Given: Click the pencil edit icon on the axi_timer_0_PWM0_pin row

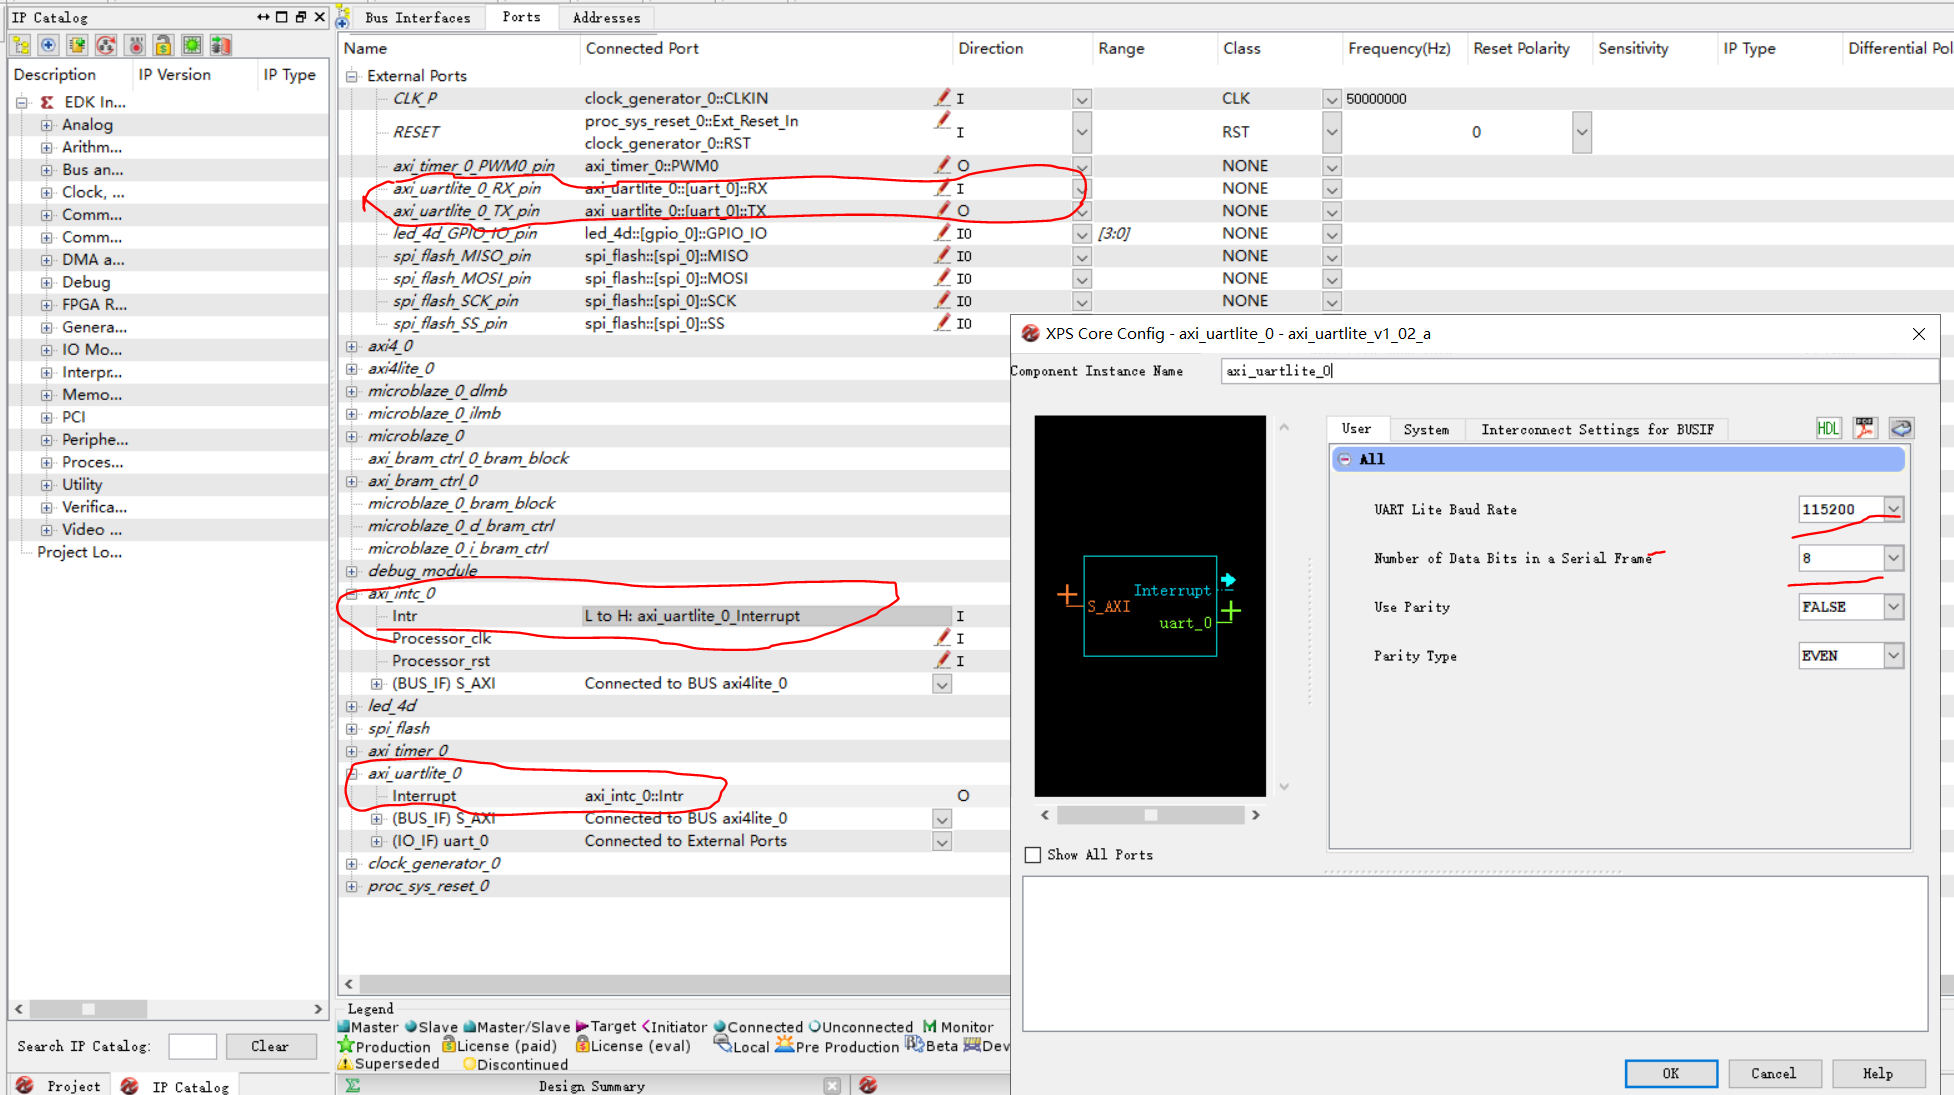Looking at the screenshot, I should (942, 164).
